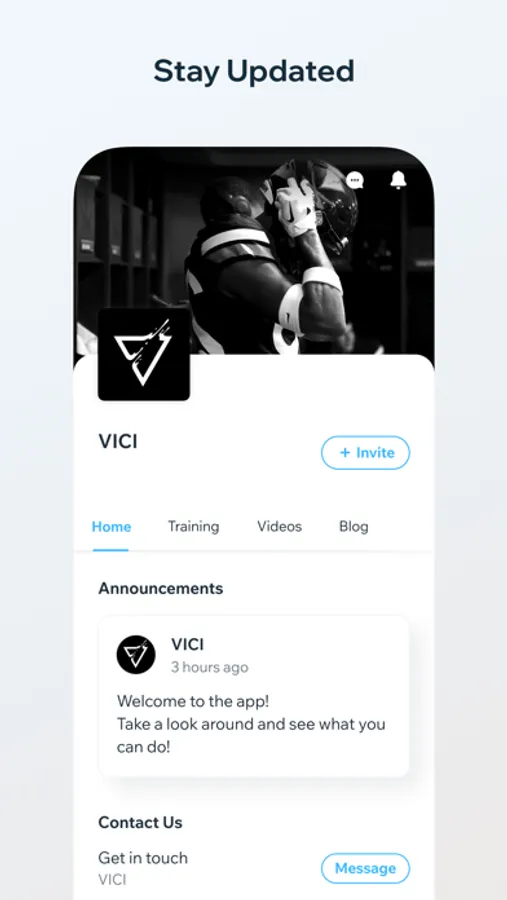Screen dimensions: 507x900
Task: Tap the Stay Updated headline text
Action: click(x=254, y=71)
